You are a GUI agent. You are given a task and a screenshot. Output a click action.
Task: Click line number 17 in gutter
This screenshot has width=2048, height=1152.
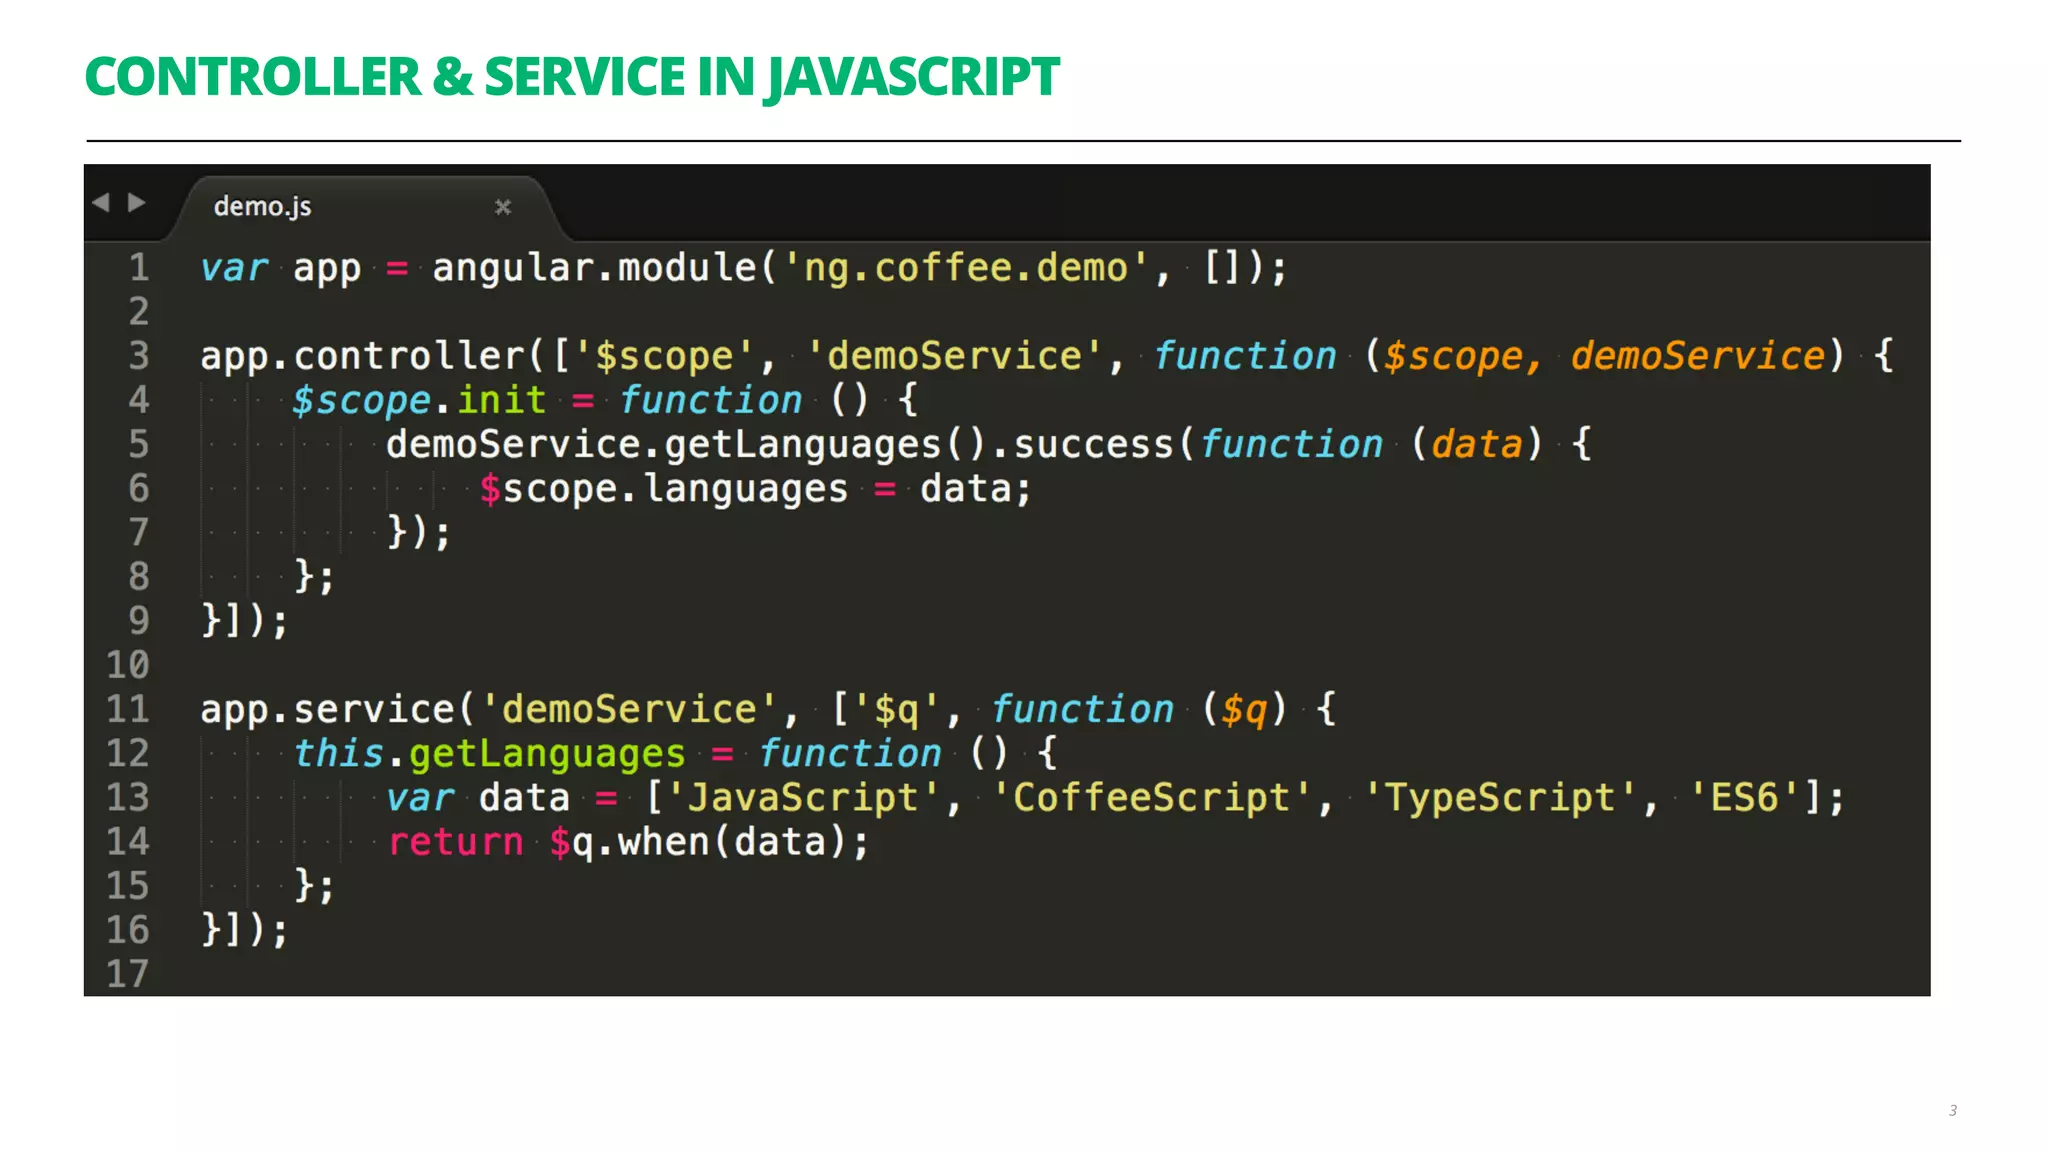point(128,974)
